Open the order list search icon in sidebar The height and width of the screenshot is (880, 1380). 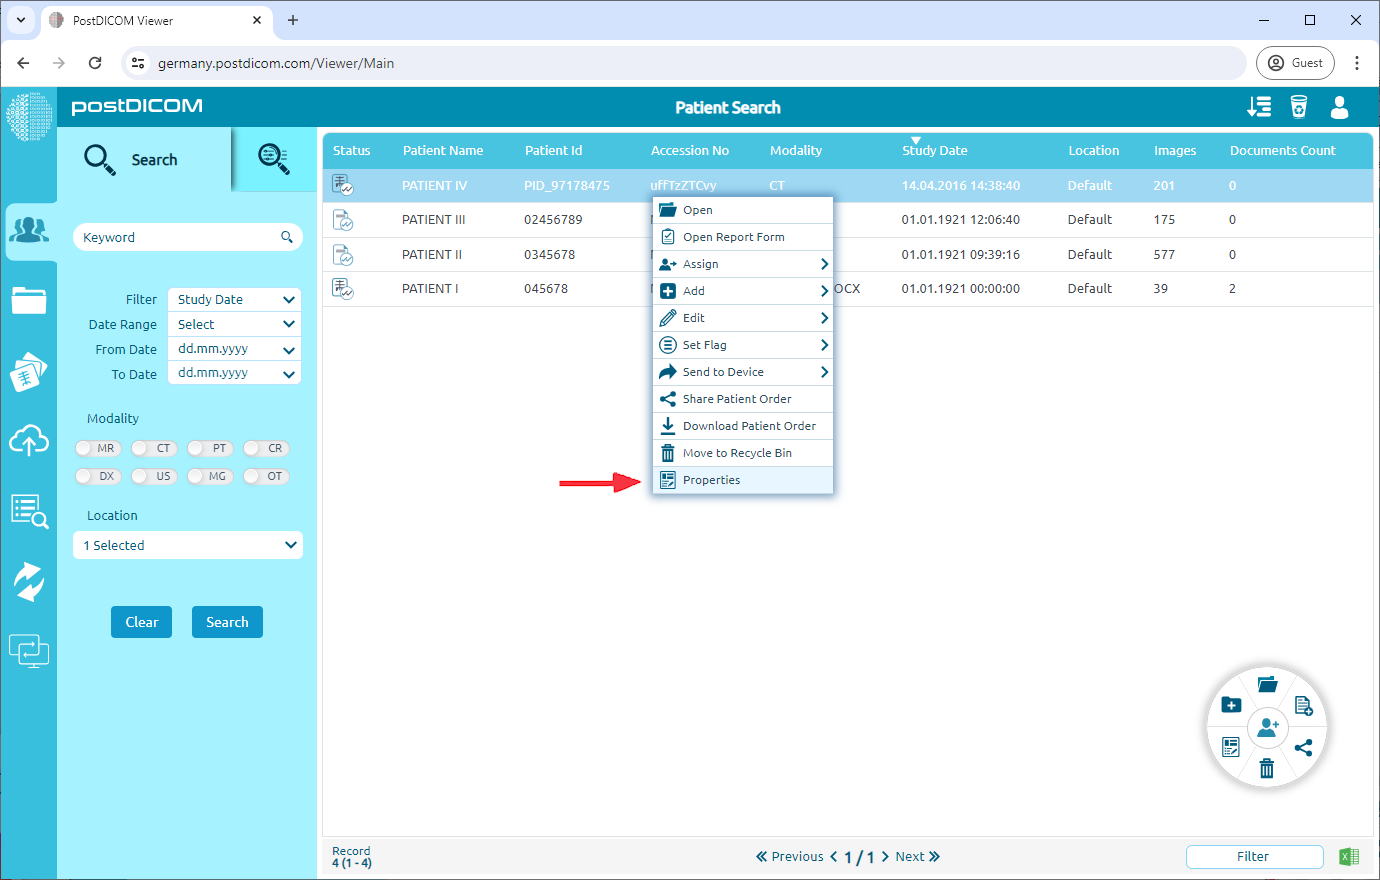click(x=30, y=510)
